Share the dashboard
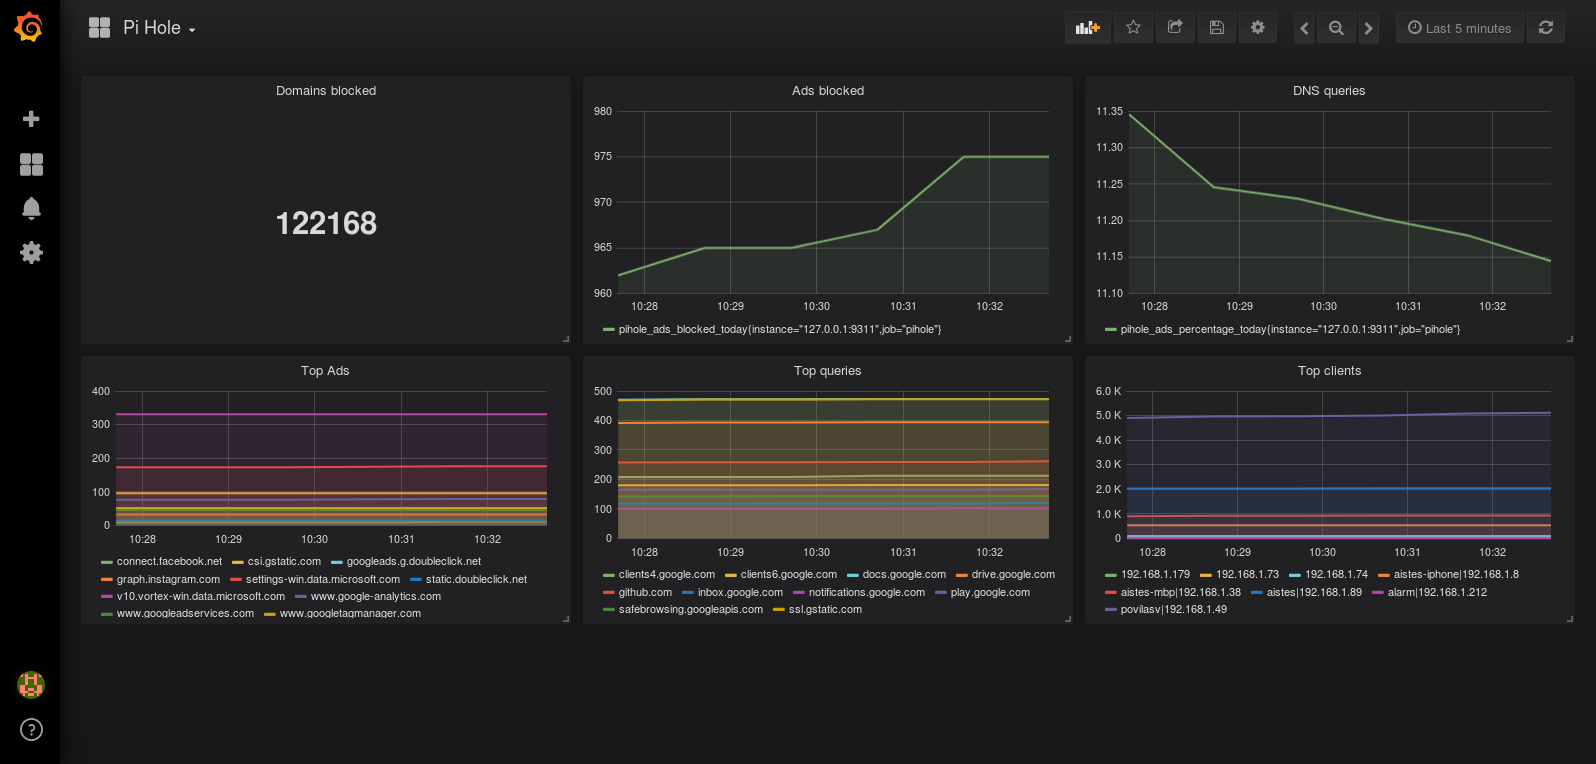Viewport: 1596px width, 764px height. pos(1175,28)
